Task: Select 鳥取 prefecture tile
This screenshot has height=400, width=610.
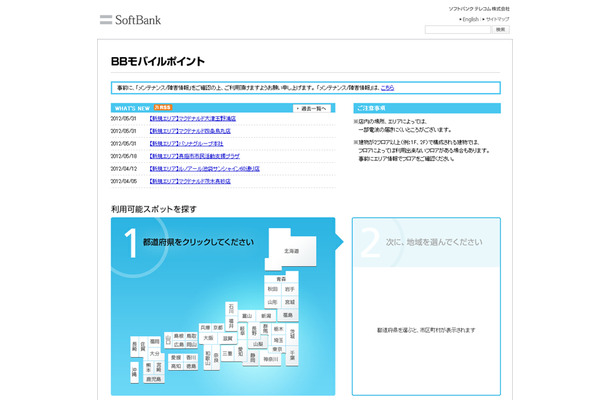Action: pos(191,336)
